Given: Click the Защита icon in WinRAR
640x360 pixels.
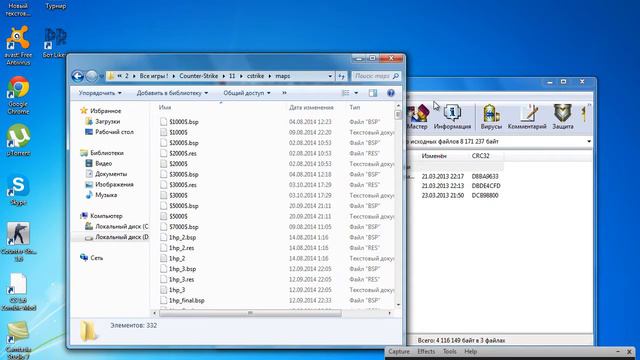Looking at the screenshot, I should point(563,117).
